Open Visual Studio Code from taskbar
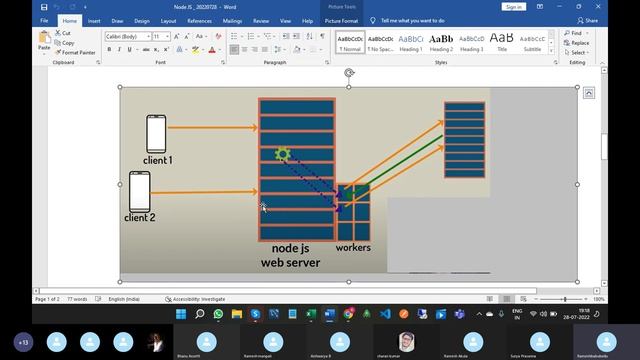Screen dimensions: 640x360 [385, 314]
